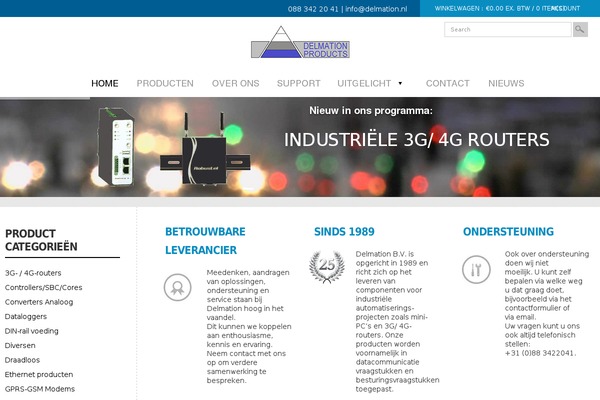This screenshot has width=600, height=400.
Task: Open GPRS-GSM Modems category
Action: (40, 389)
